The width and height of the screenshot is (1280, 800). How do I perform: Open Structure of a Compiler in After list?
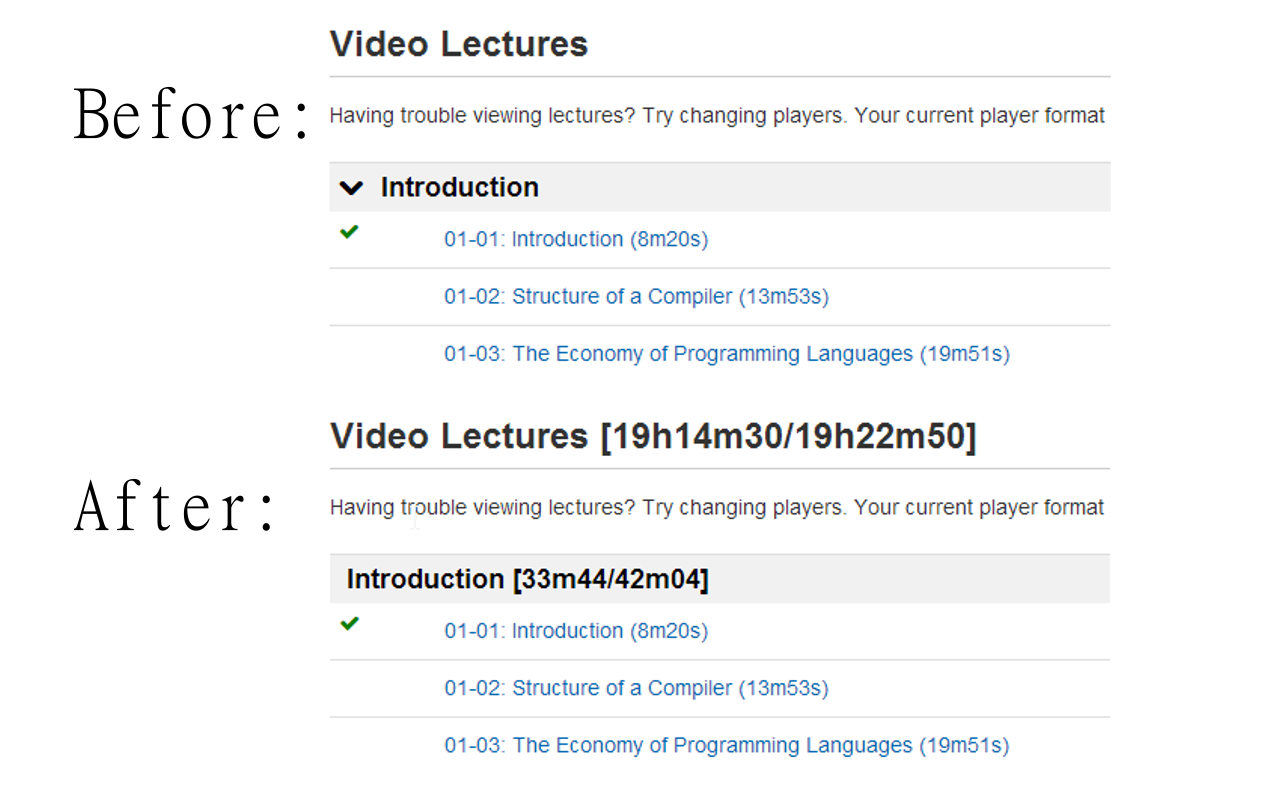click(636, 689)
